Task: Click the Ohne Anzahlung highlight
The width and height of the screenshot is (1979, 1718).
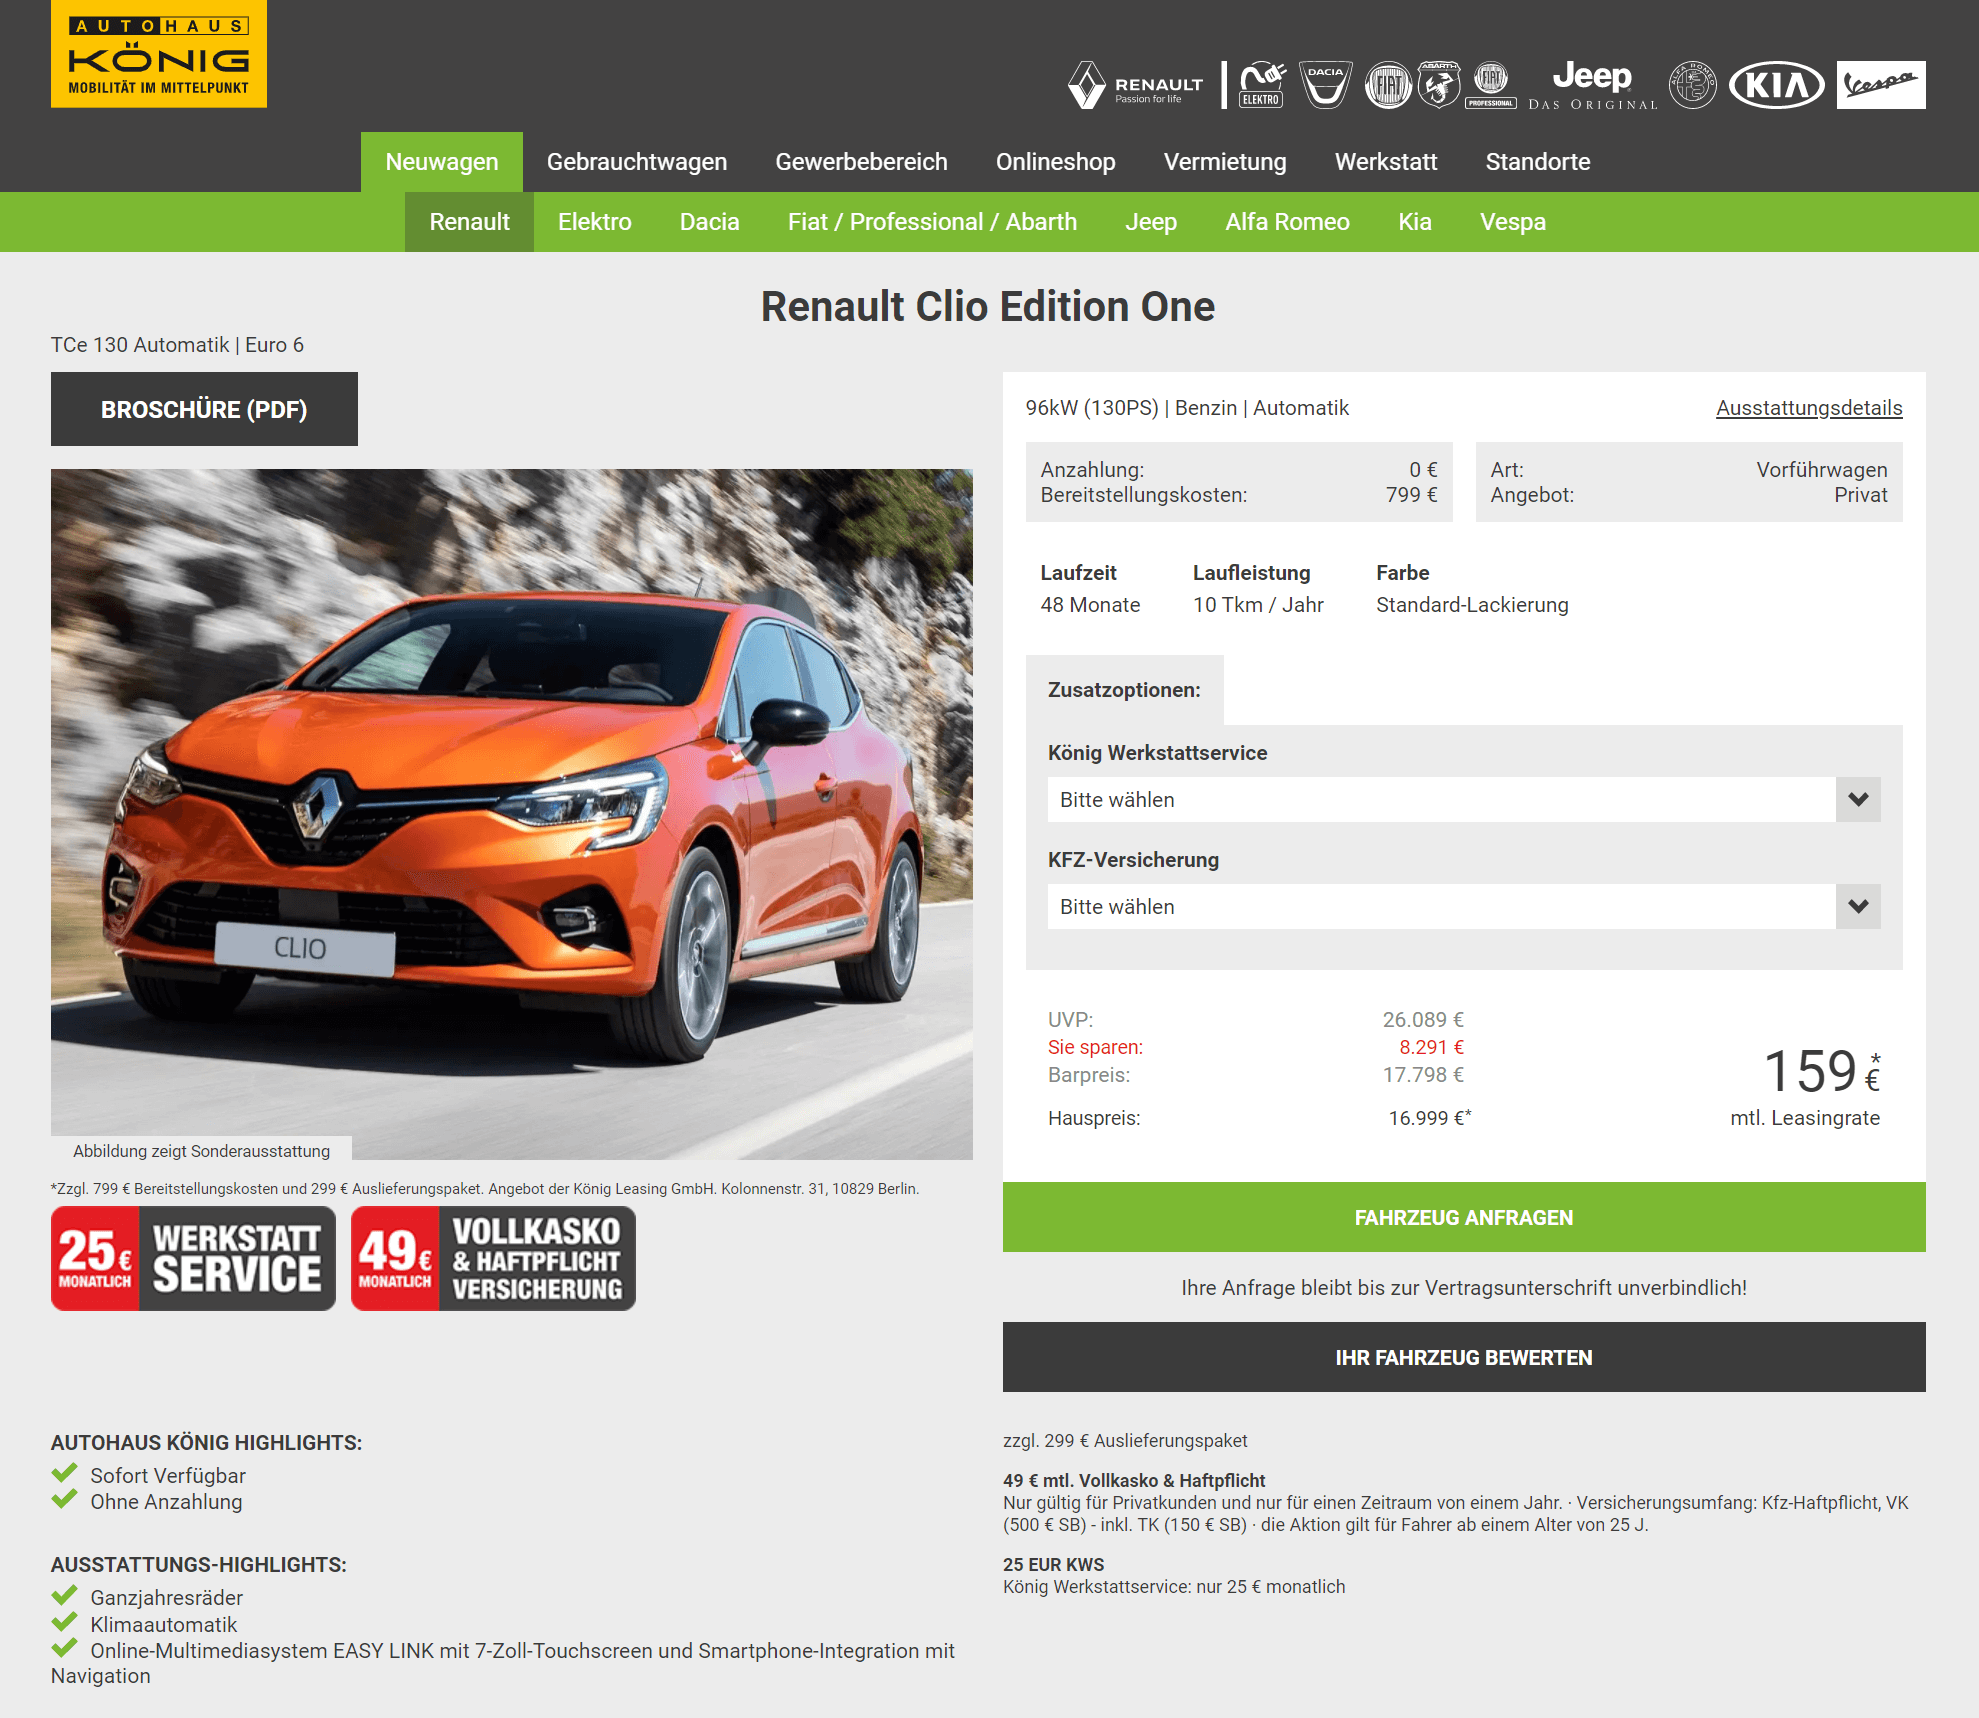Action: pyautogui.click(x=166, y=1502)
